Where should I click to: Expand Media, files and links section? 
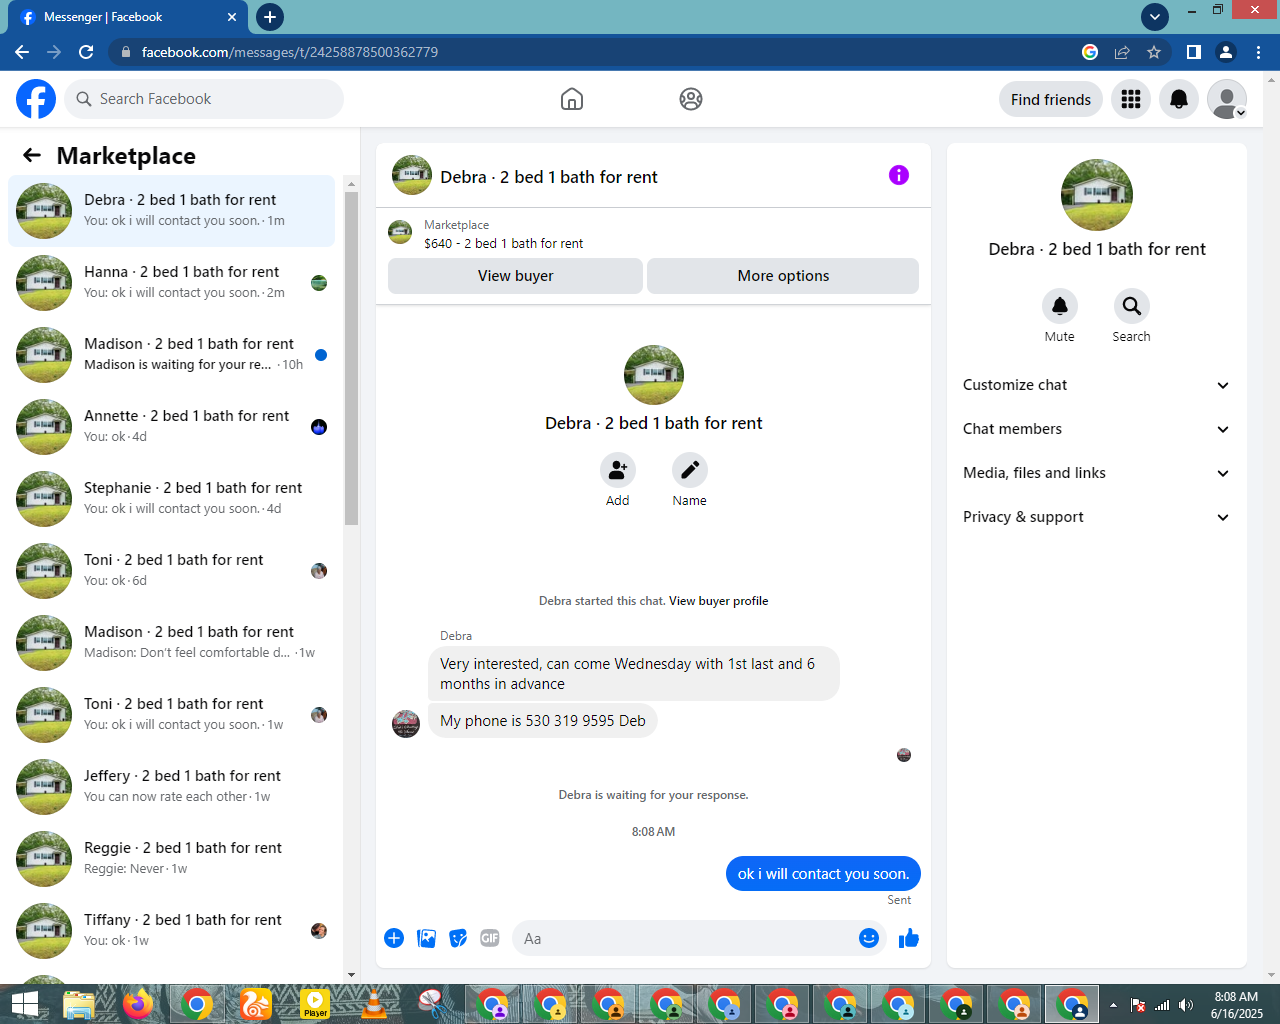coord(1097,473)
